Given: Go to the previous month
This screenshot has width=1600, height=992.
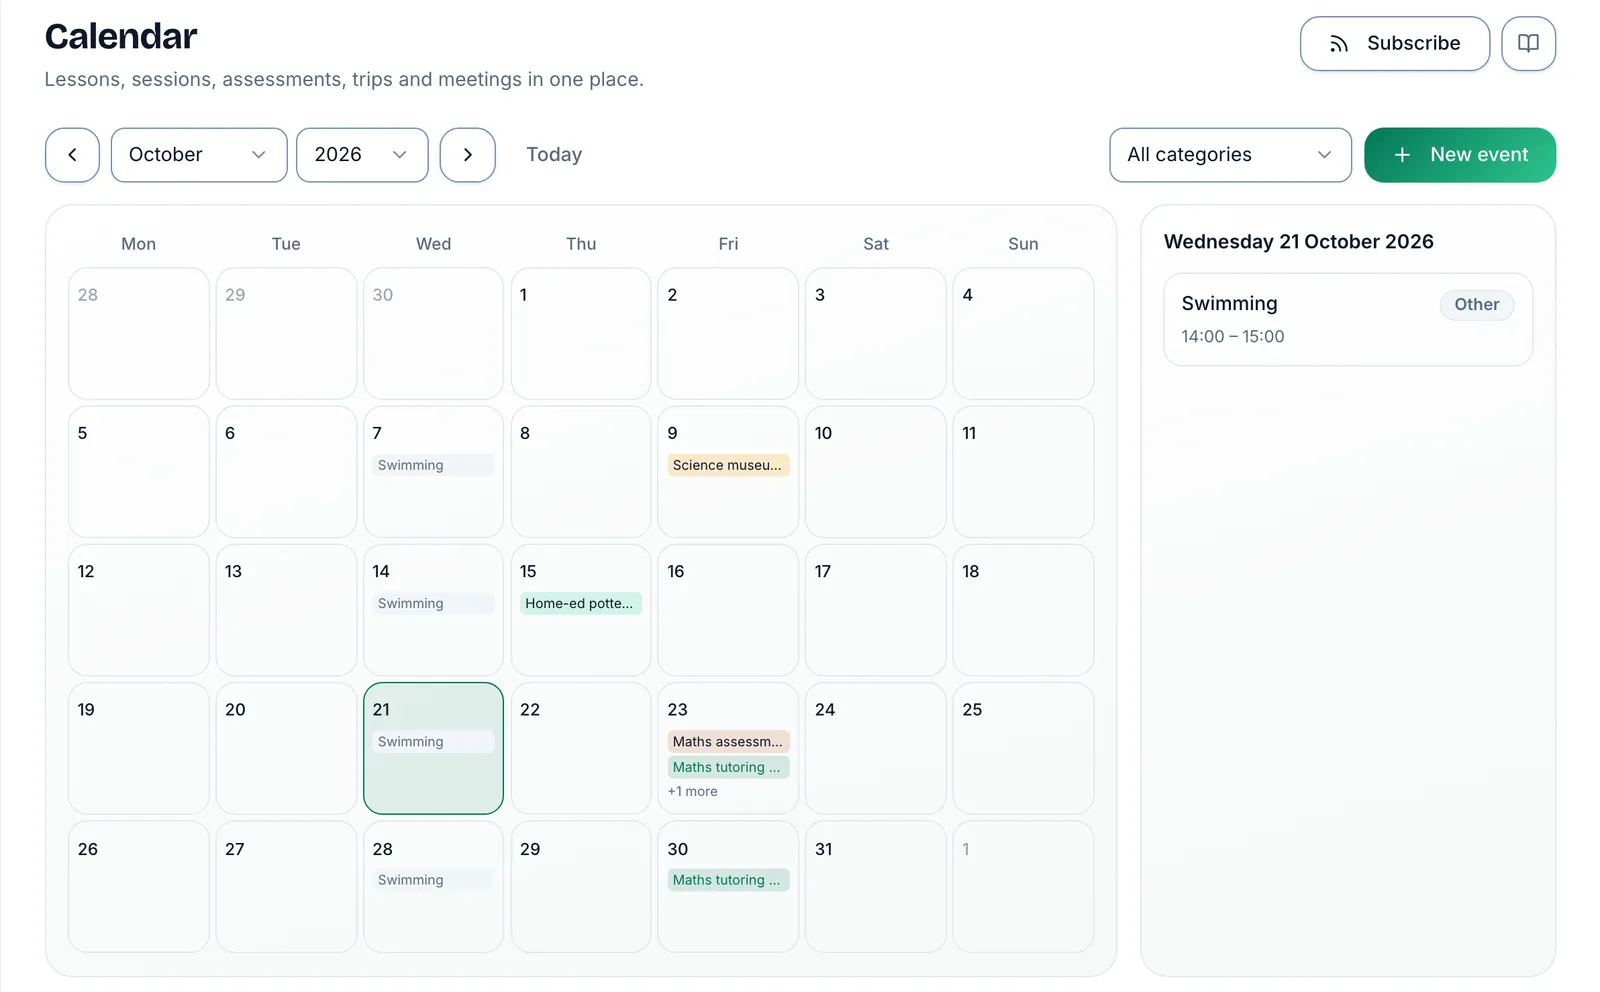Looking at the screenshot, I should (x=72, y=155).
